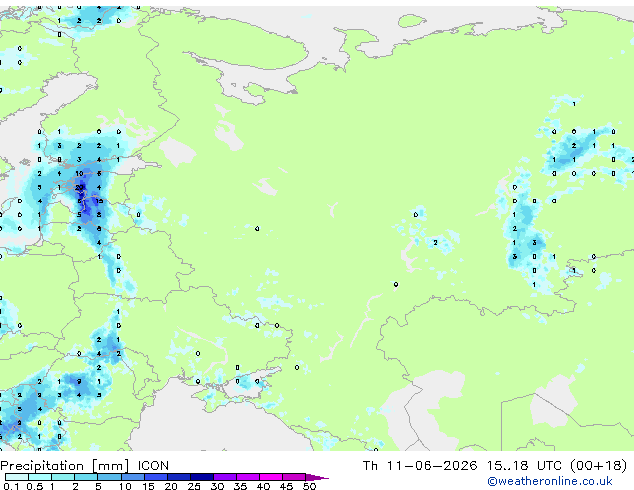This screenshot has height=490, width=634.
Task: Pick the 15–20 mm legend swatch
Action: [x=156, y=477]
